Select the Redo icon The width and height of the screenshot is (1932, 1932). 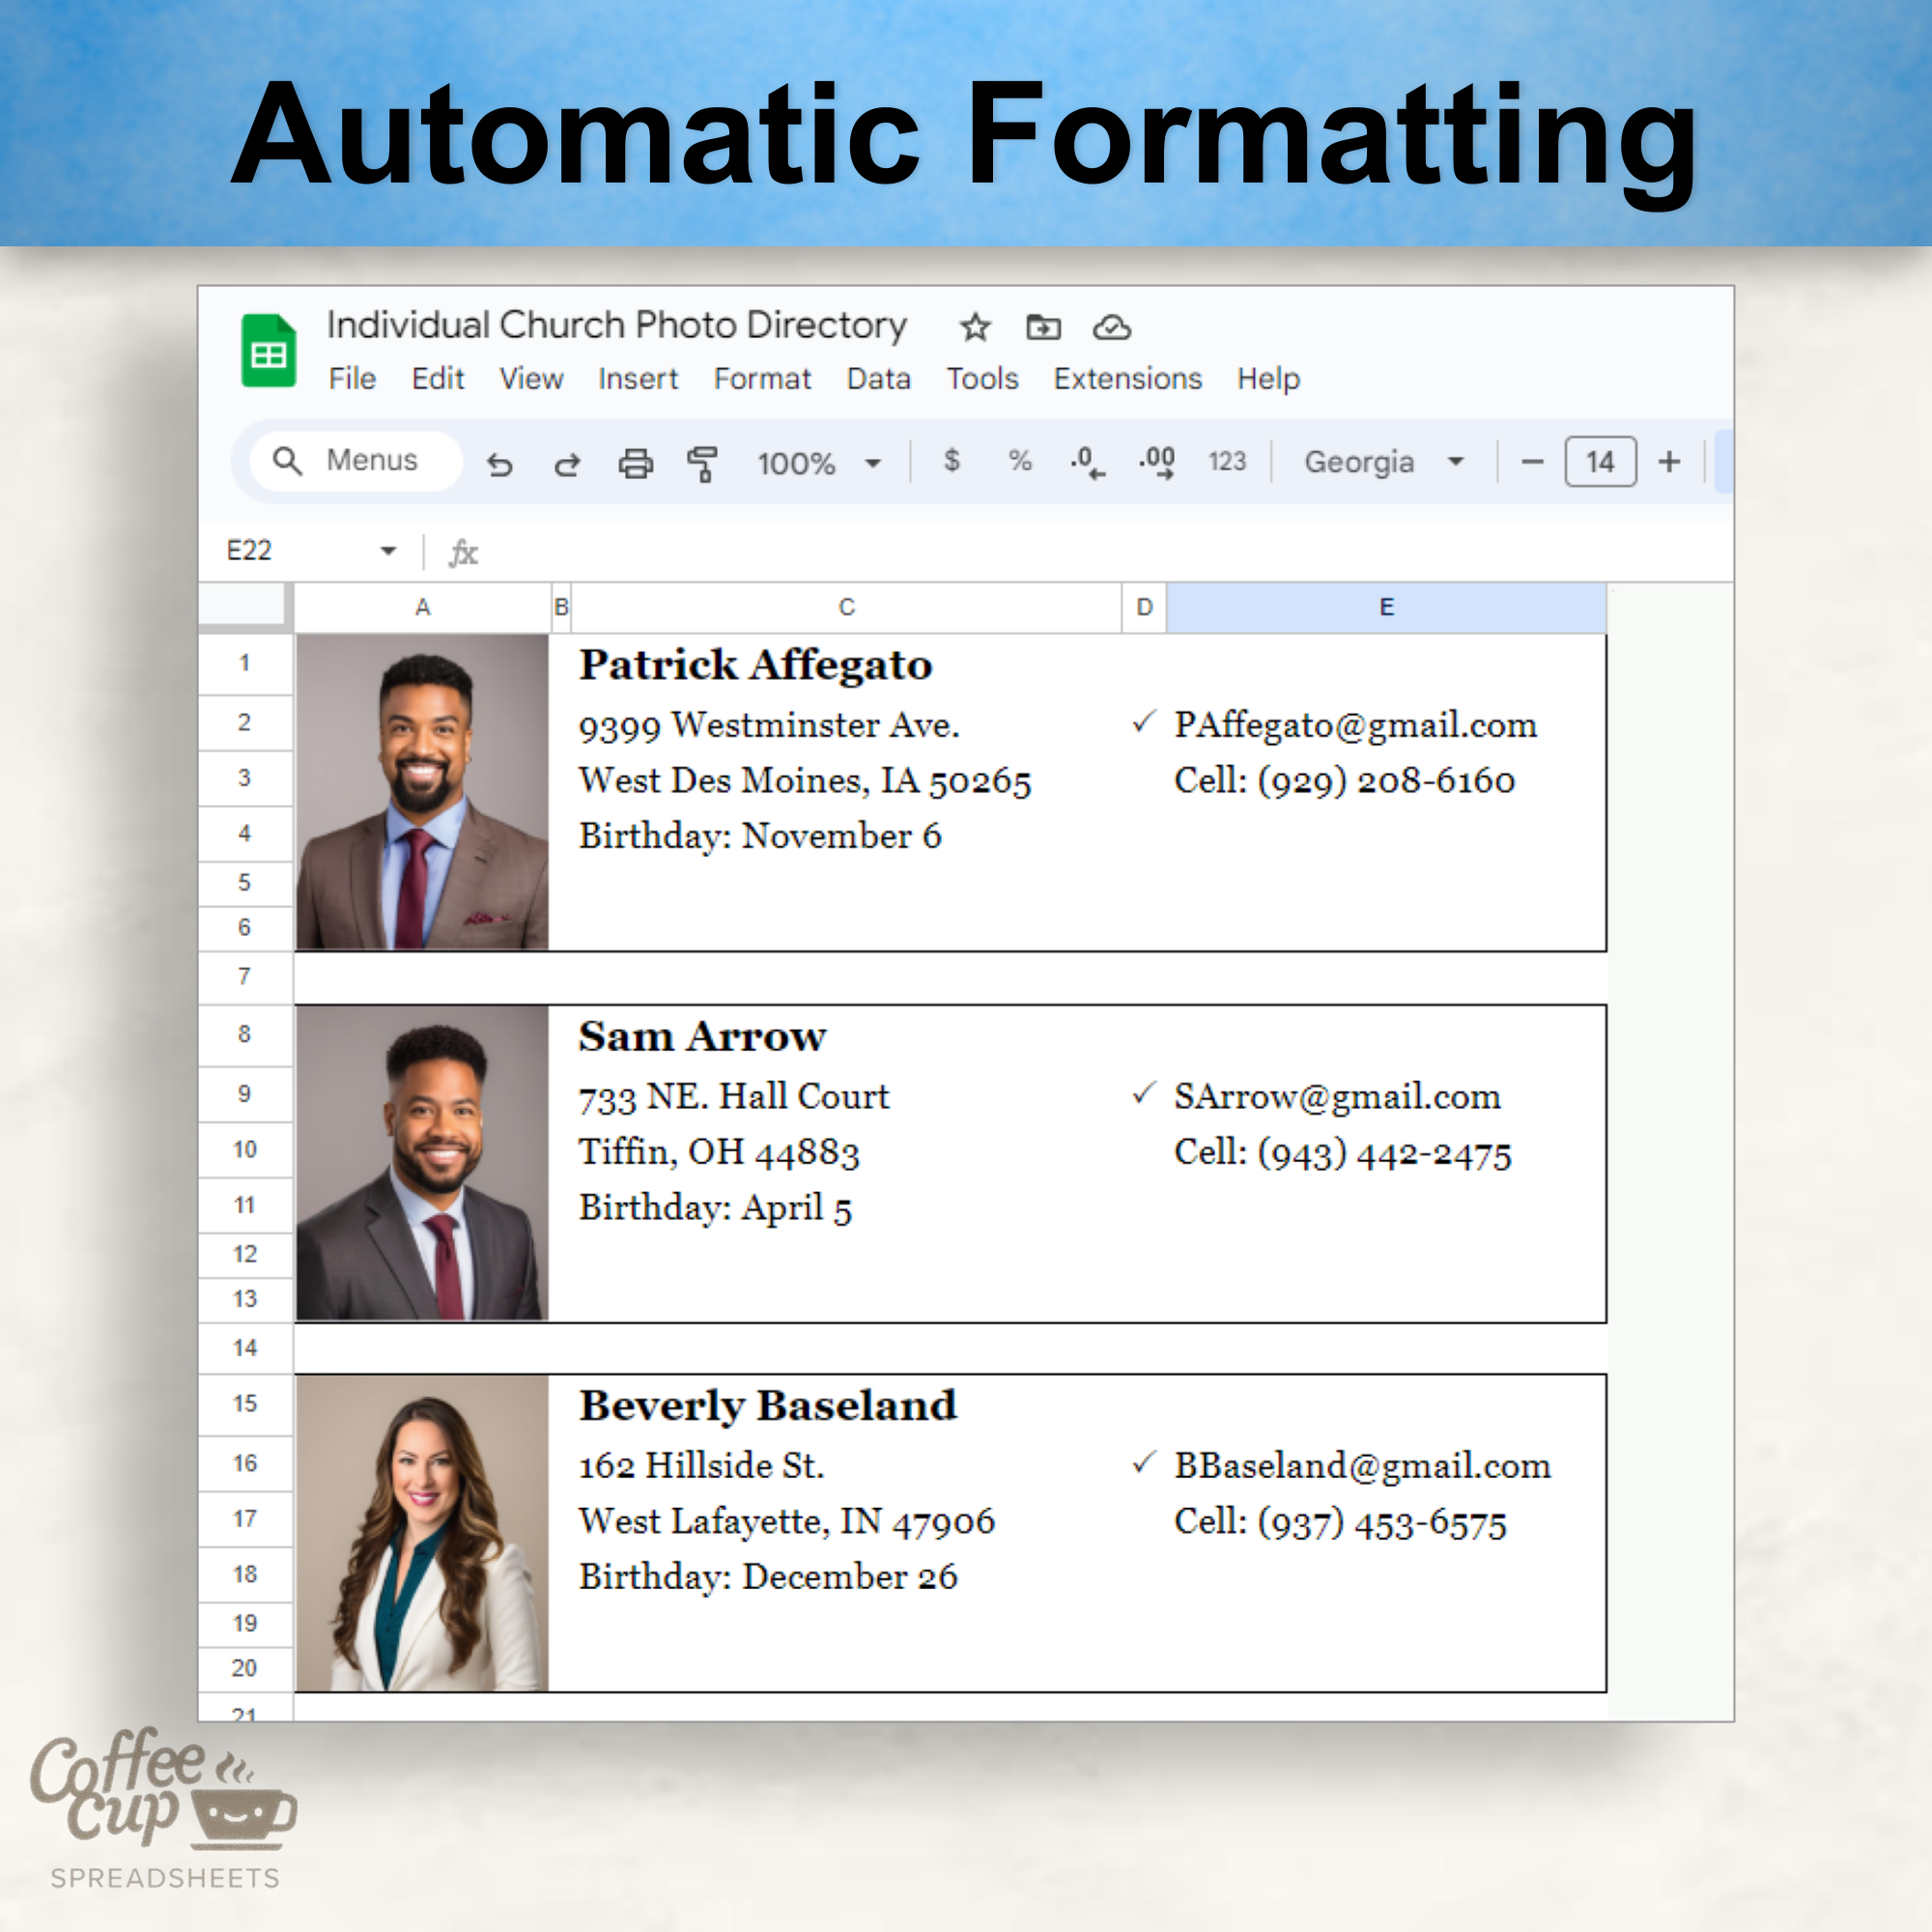pyautogui.click(x=565, y=464)
